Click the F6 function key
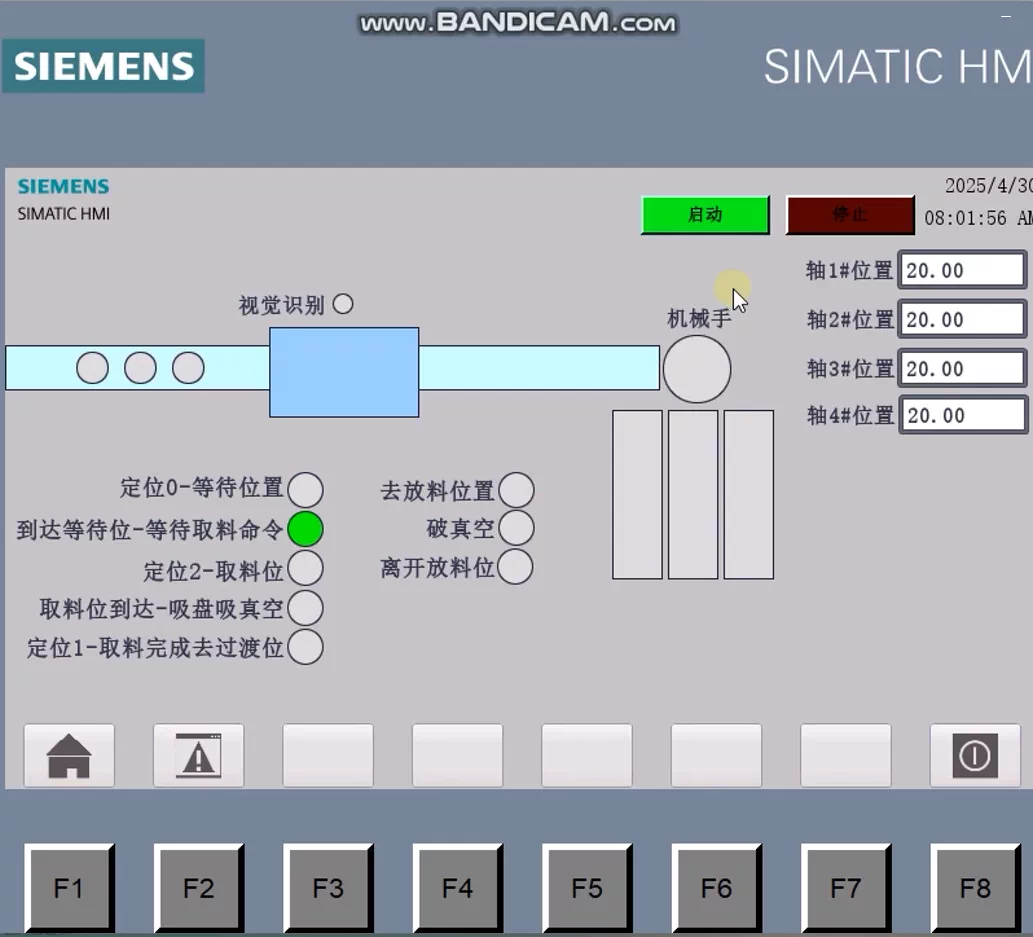1033x937 pixels. point(716,888)
